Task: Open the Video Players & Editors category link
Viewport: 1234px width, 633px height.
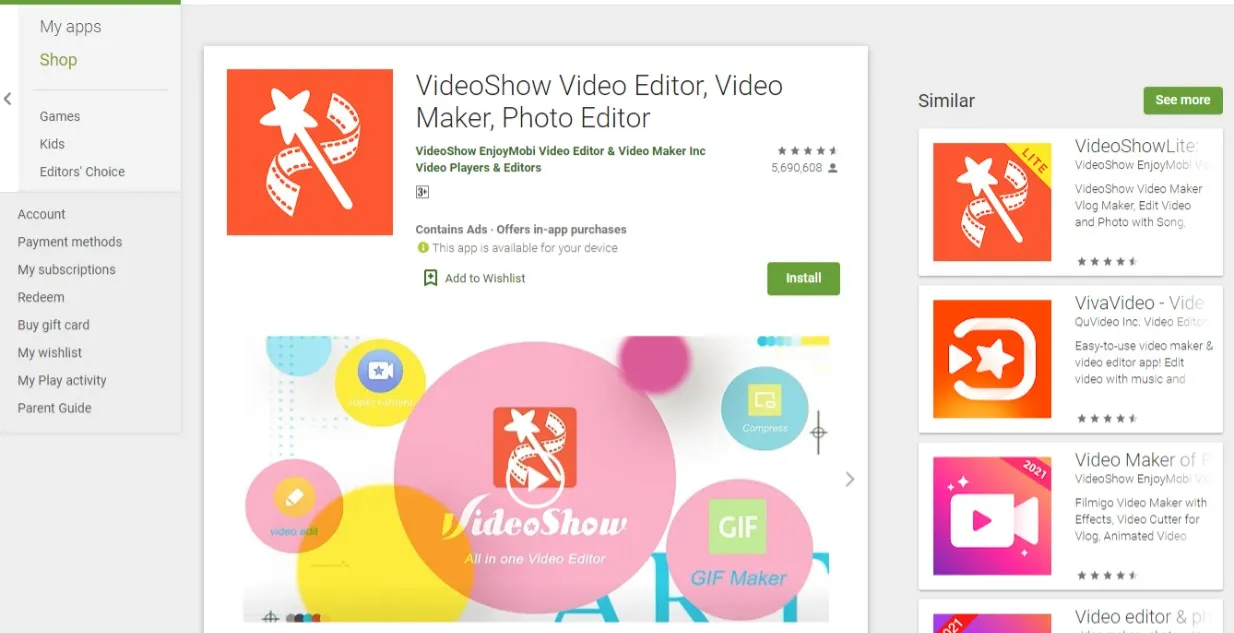Action: point(478,168)
